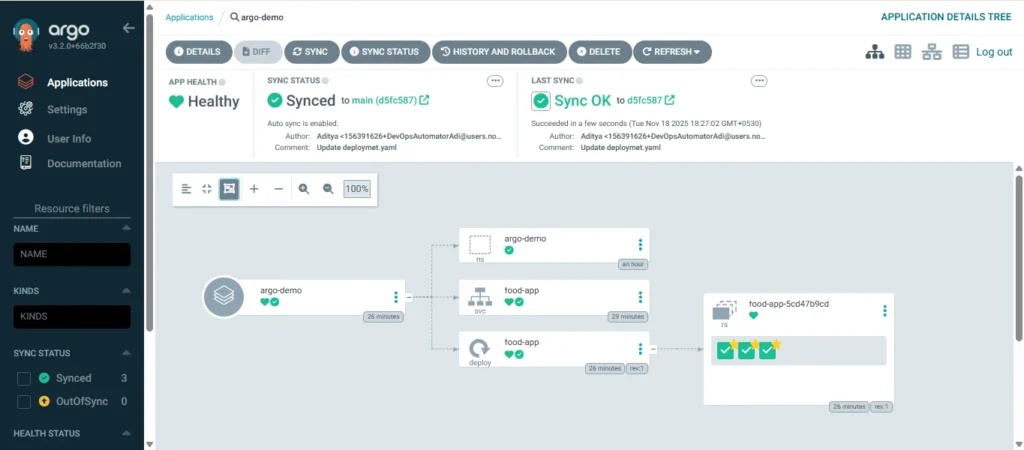Collapse the Sync Status filter section
Image resolution: width=1024 pixels, height=450 pixels.
tap(126, 354)
